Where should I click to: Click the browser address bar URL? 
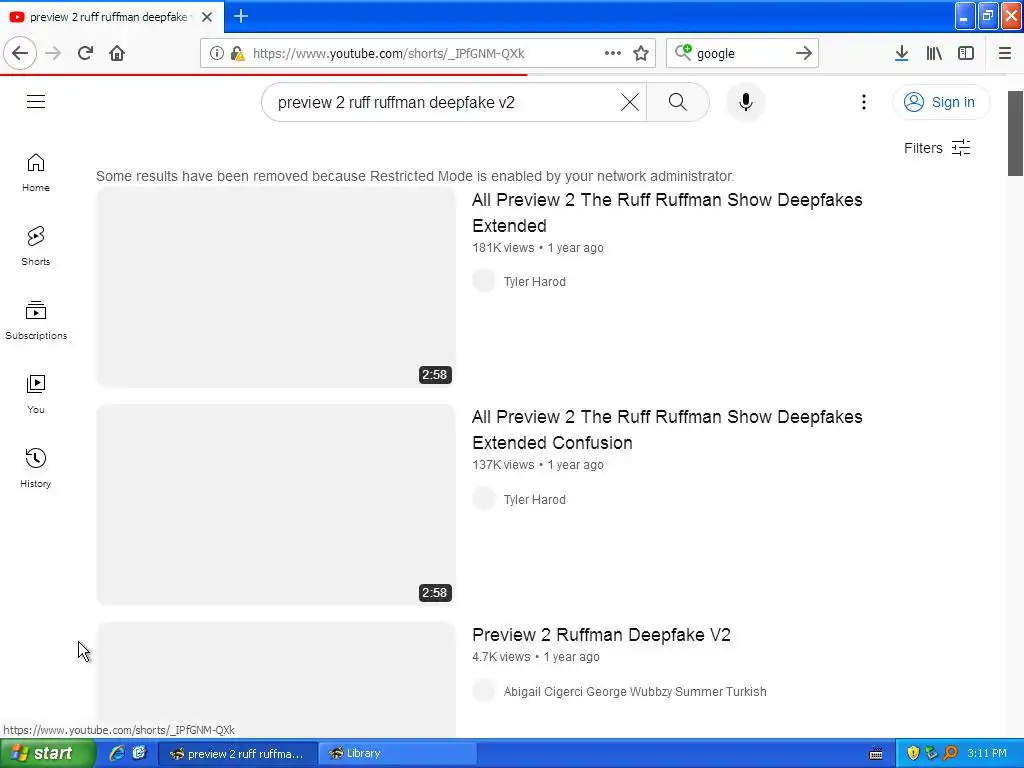click(x=388, y=54)
